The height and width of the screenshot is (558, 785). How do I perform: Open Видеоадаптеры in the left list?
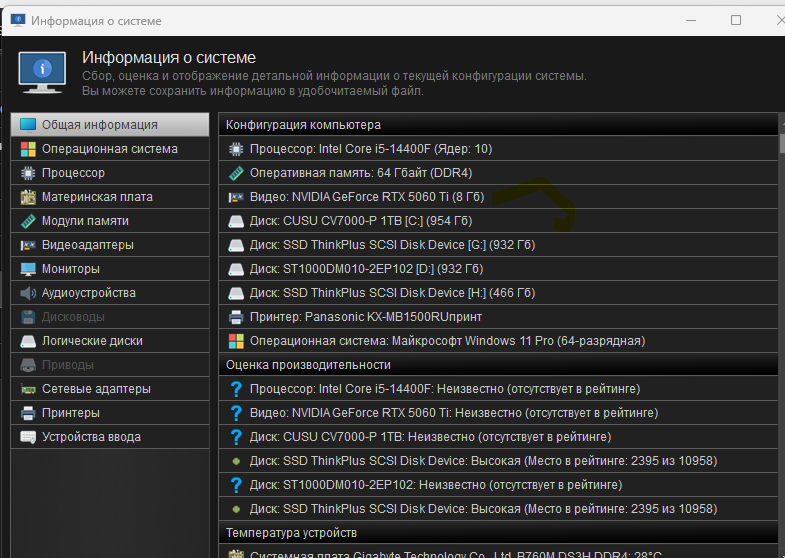tap(110, 245)
